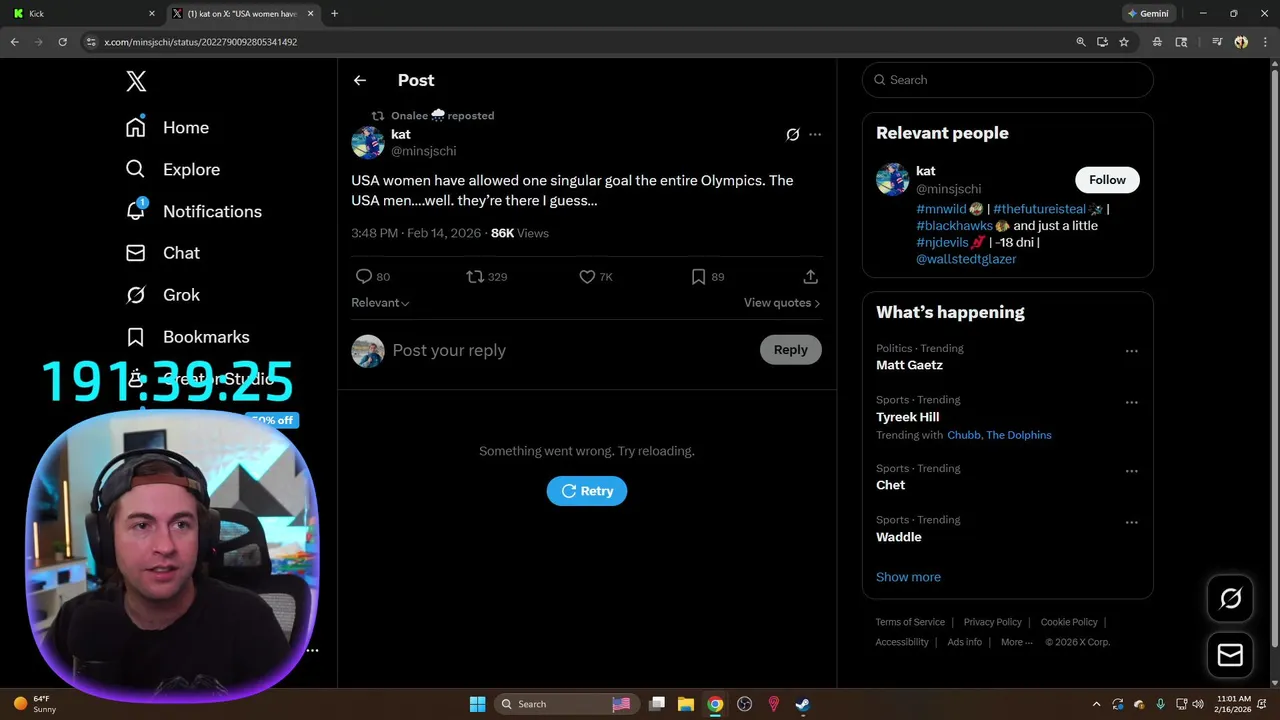Like the post with 7K likes
This screenshot has height=720, width=1280.
tap(587, 277)
